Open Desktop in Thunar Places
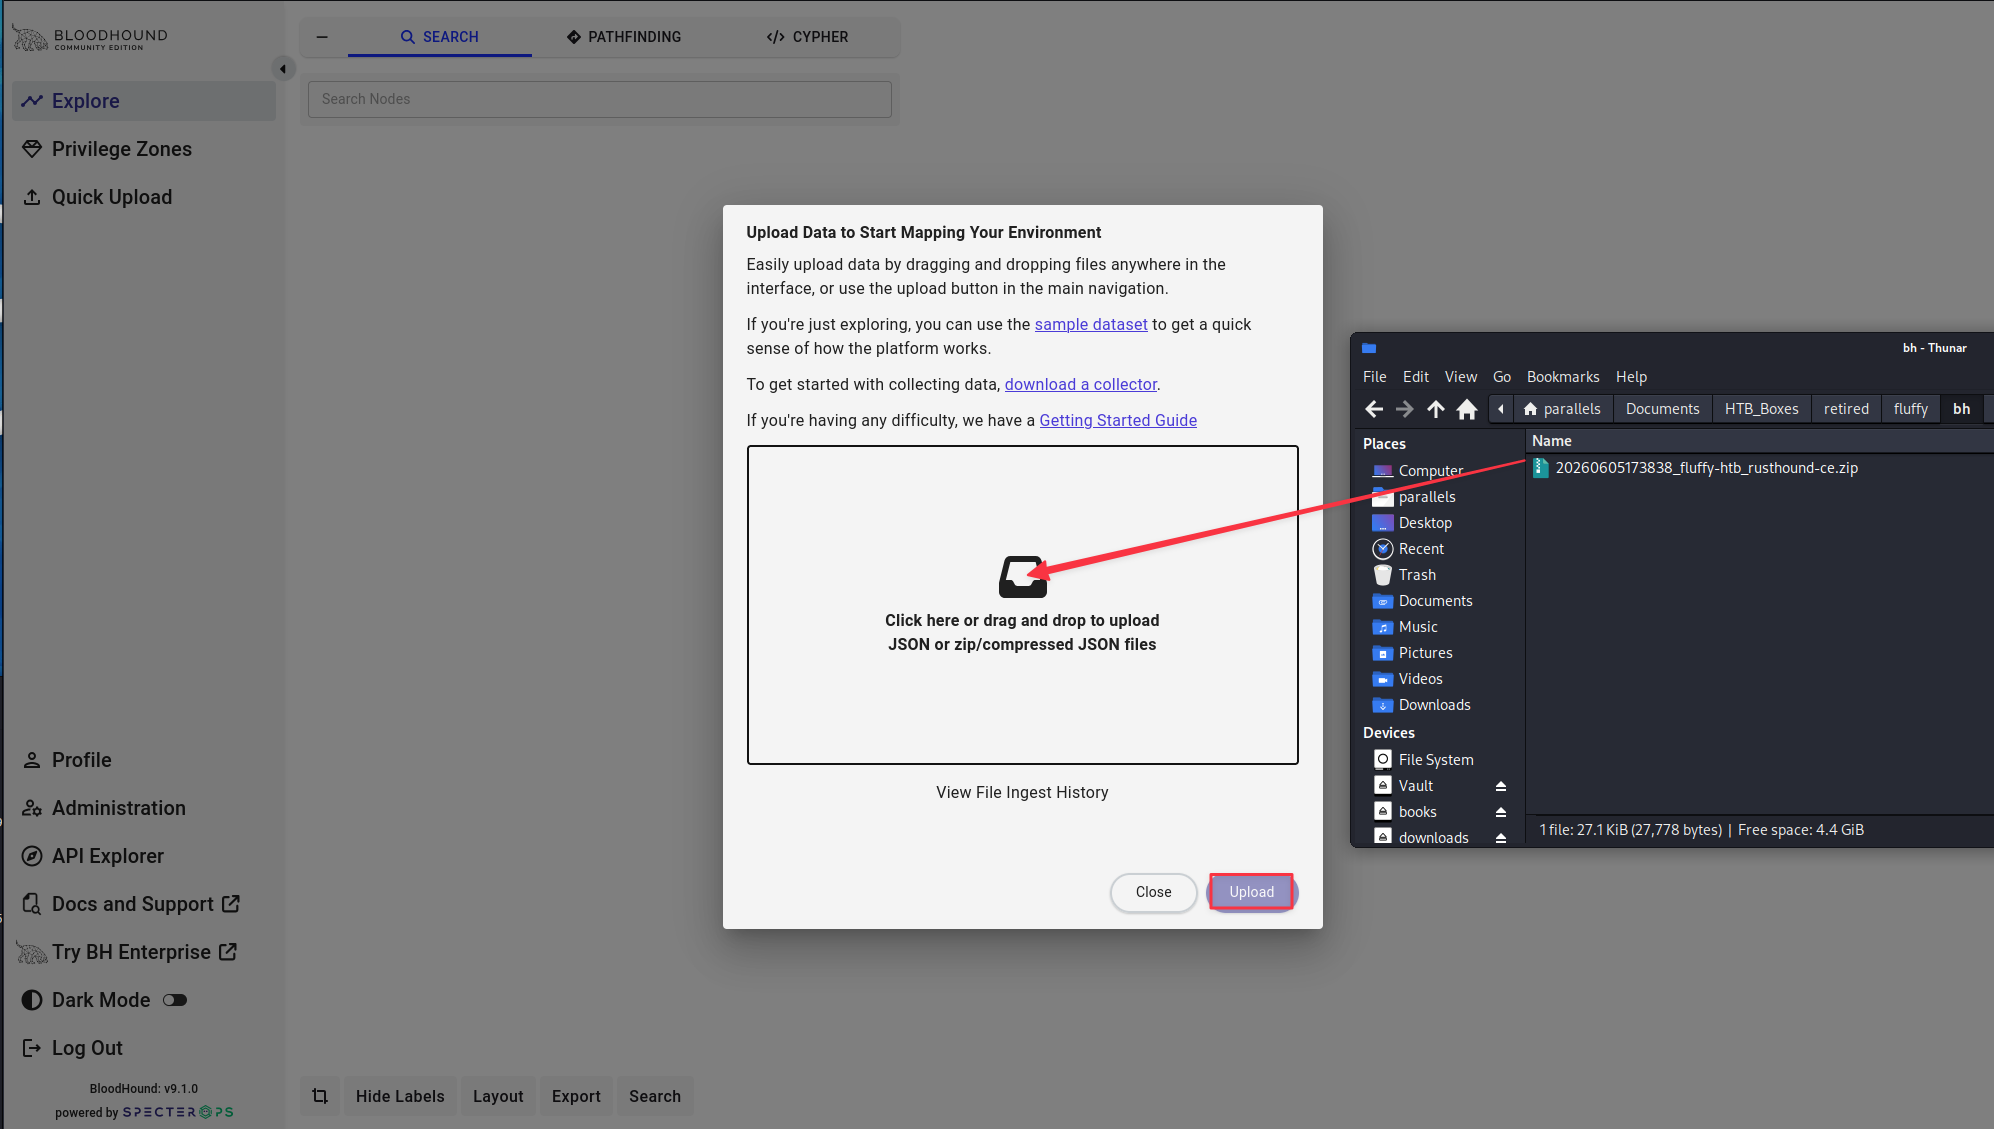This screenshot has height=1129, width=1994. [1425, 523]
